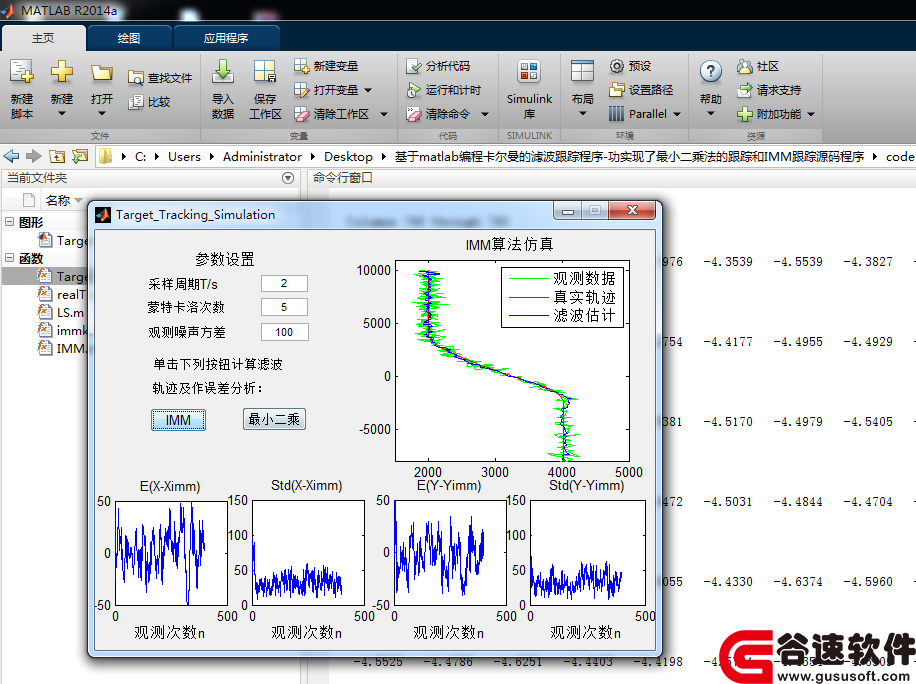
Task: Open the Parallel dropdown arrow
Action: (677, 114)
